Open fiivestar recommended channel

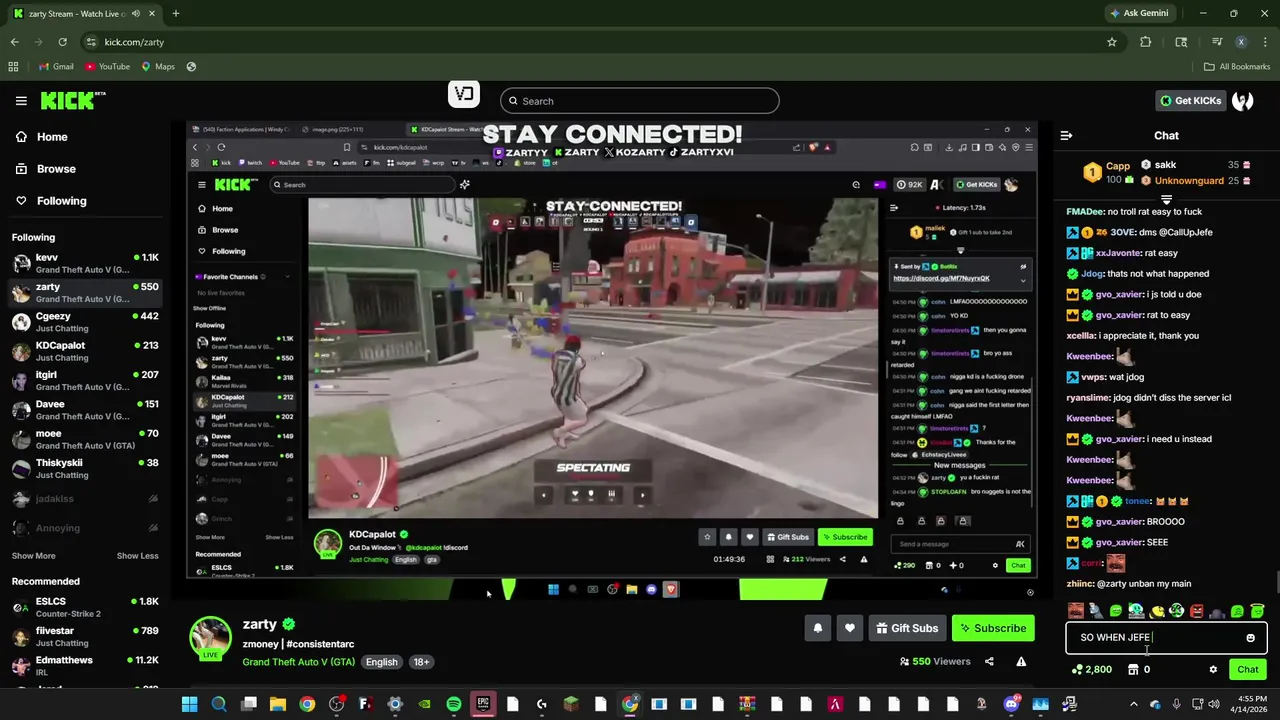pos(84,637)
